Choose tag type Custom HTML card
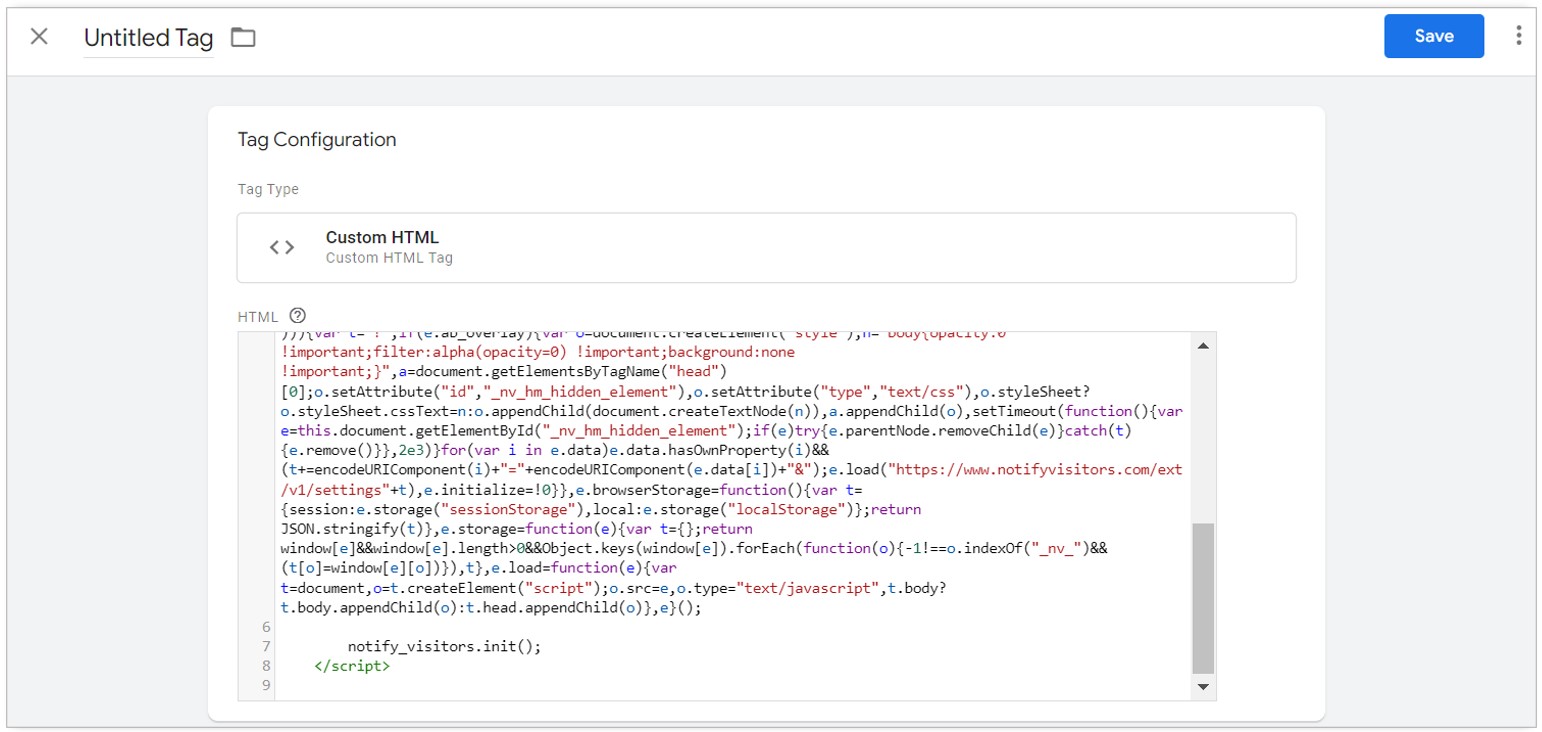 766,247
